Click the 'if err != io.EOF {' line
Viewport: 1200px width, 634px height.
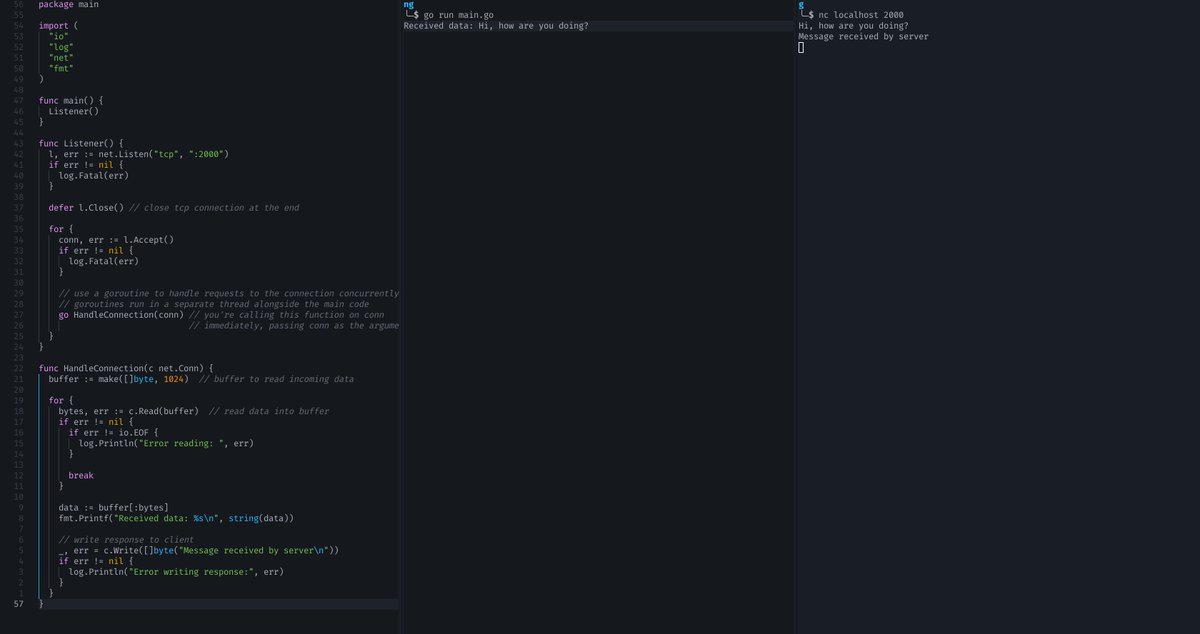[x=114, y=432]
